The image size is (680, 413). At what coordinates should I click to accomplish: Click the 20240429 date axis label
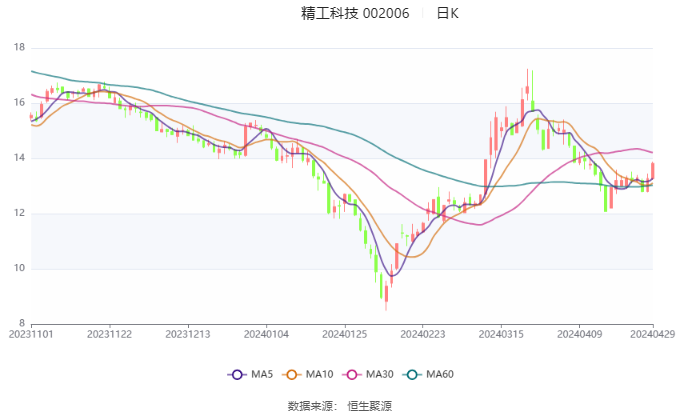coord(652,334)
